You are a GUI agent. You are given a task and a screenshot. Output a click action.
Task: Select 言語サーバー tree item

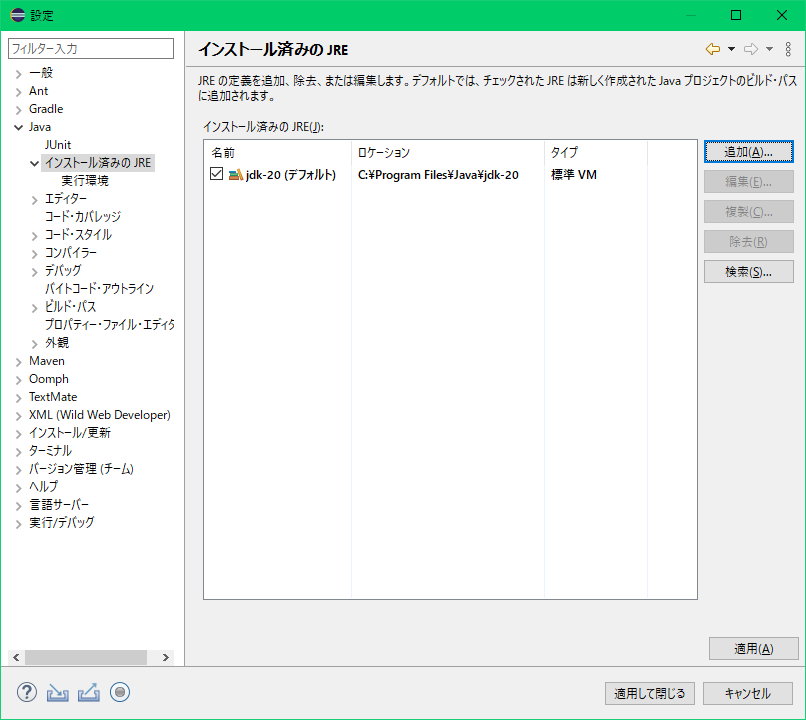coord(59,505)
